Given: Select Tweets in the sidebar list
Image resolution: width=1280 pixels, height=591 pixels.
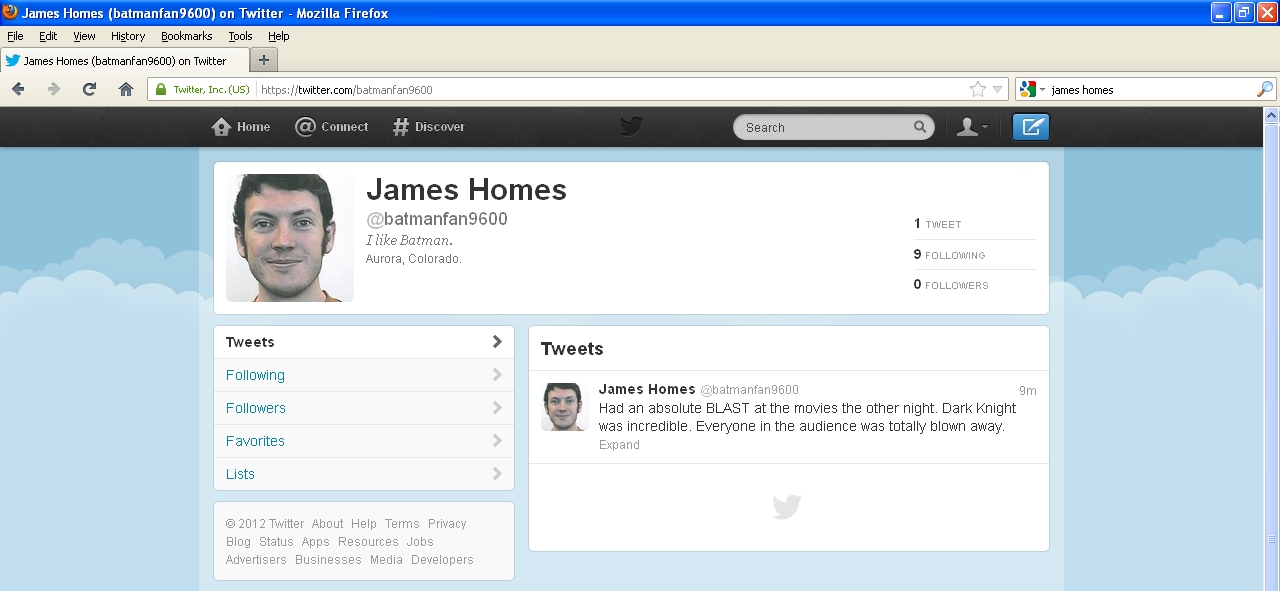Looking at the screenshot, I should (x=364, y=342).
